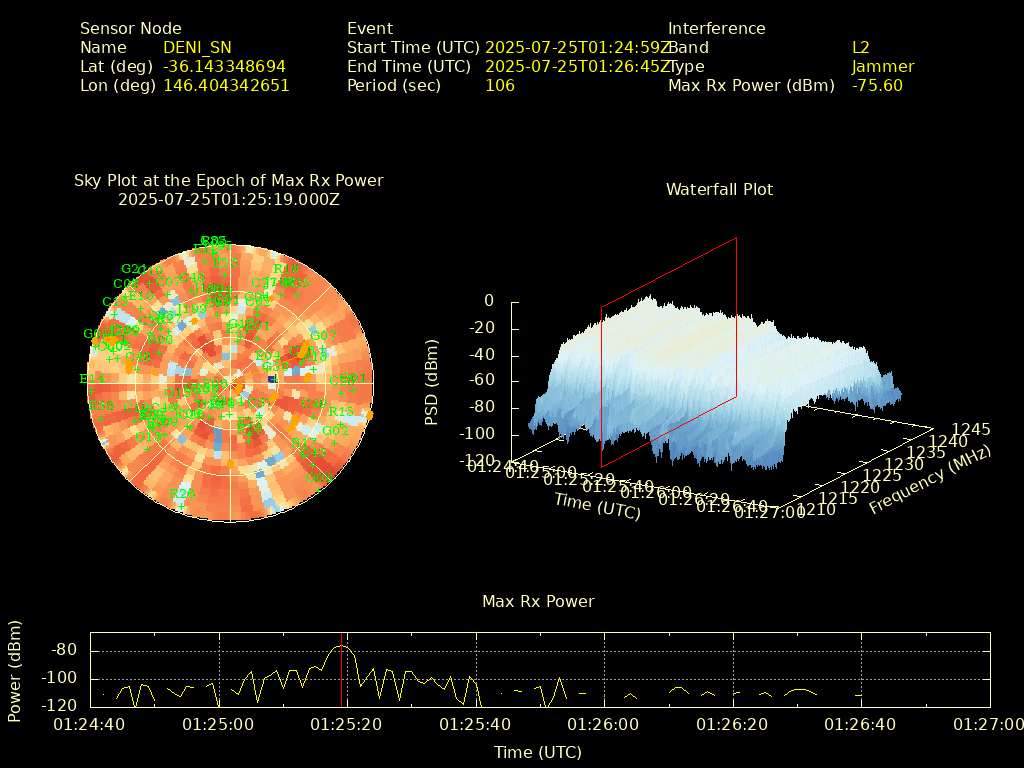Click the R26 satellite marker on sky plot

pyautogui.click(x=183, y=494)
